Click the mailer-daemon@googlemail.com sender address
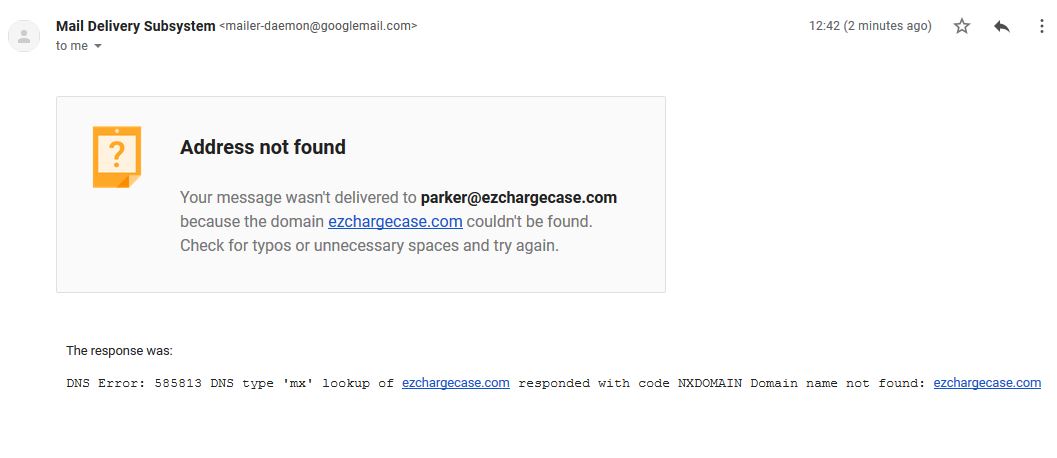The width and height of the screenshot is (1057, 458). [318, 26]
